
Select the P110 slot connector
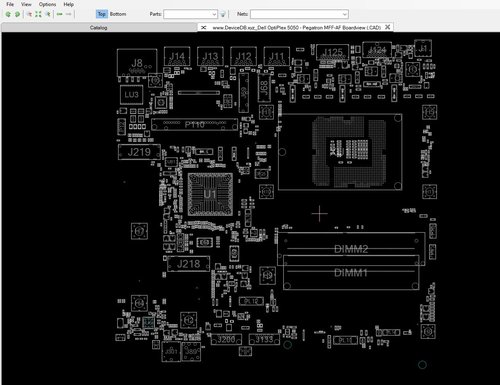[195, 124]
